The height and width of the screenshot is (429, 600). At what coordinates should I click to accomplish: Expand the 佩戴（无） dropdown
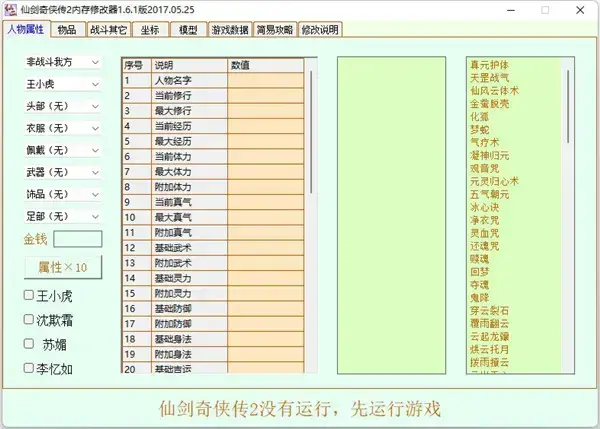[x=62, y=150]
